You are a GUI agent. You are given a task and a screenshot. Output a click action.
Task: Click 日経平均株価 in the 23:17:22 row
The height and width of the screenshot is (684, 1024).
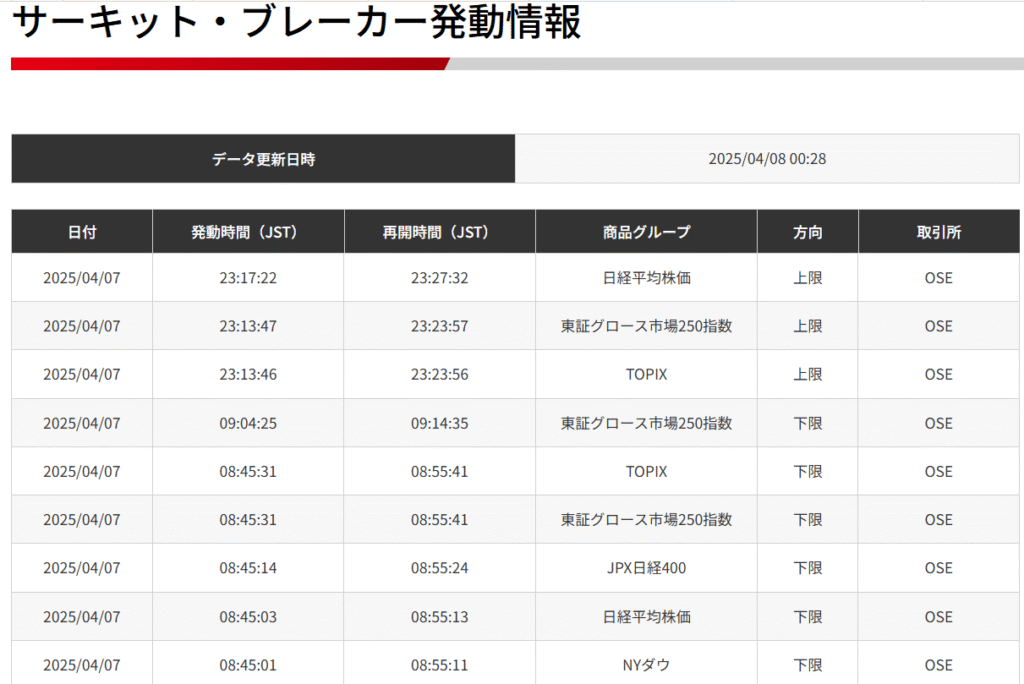647,278
